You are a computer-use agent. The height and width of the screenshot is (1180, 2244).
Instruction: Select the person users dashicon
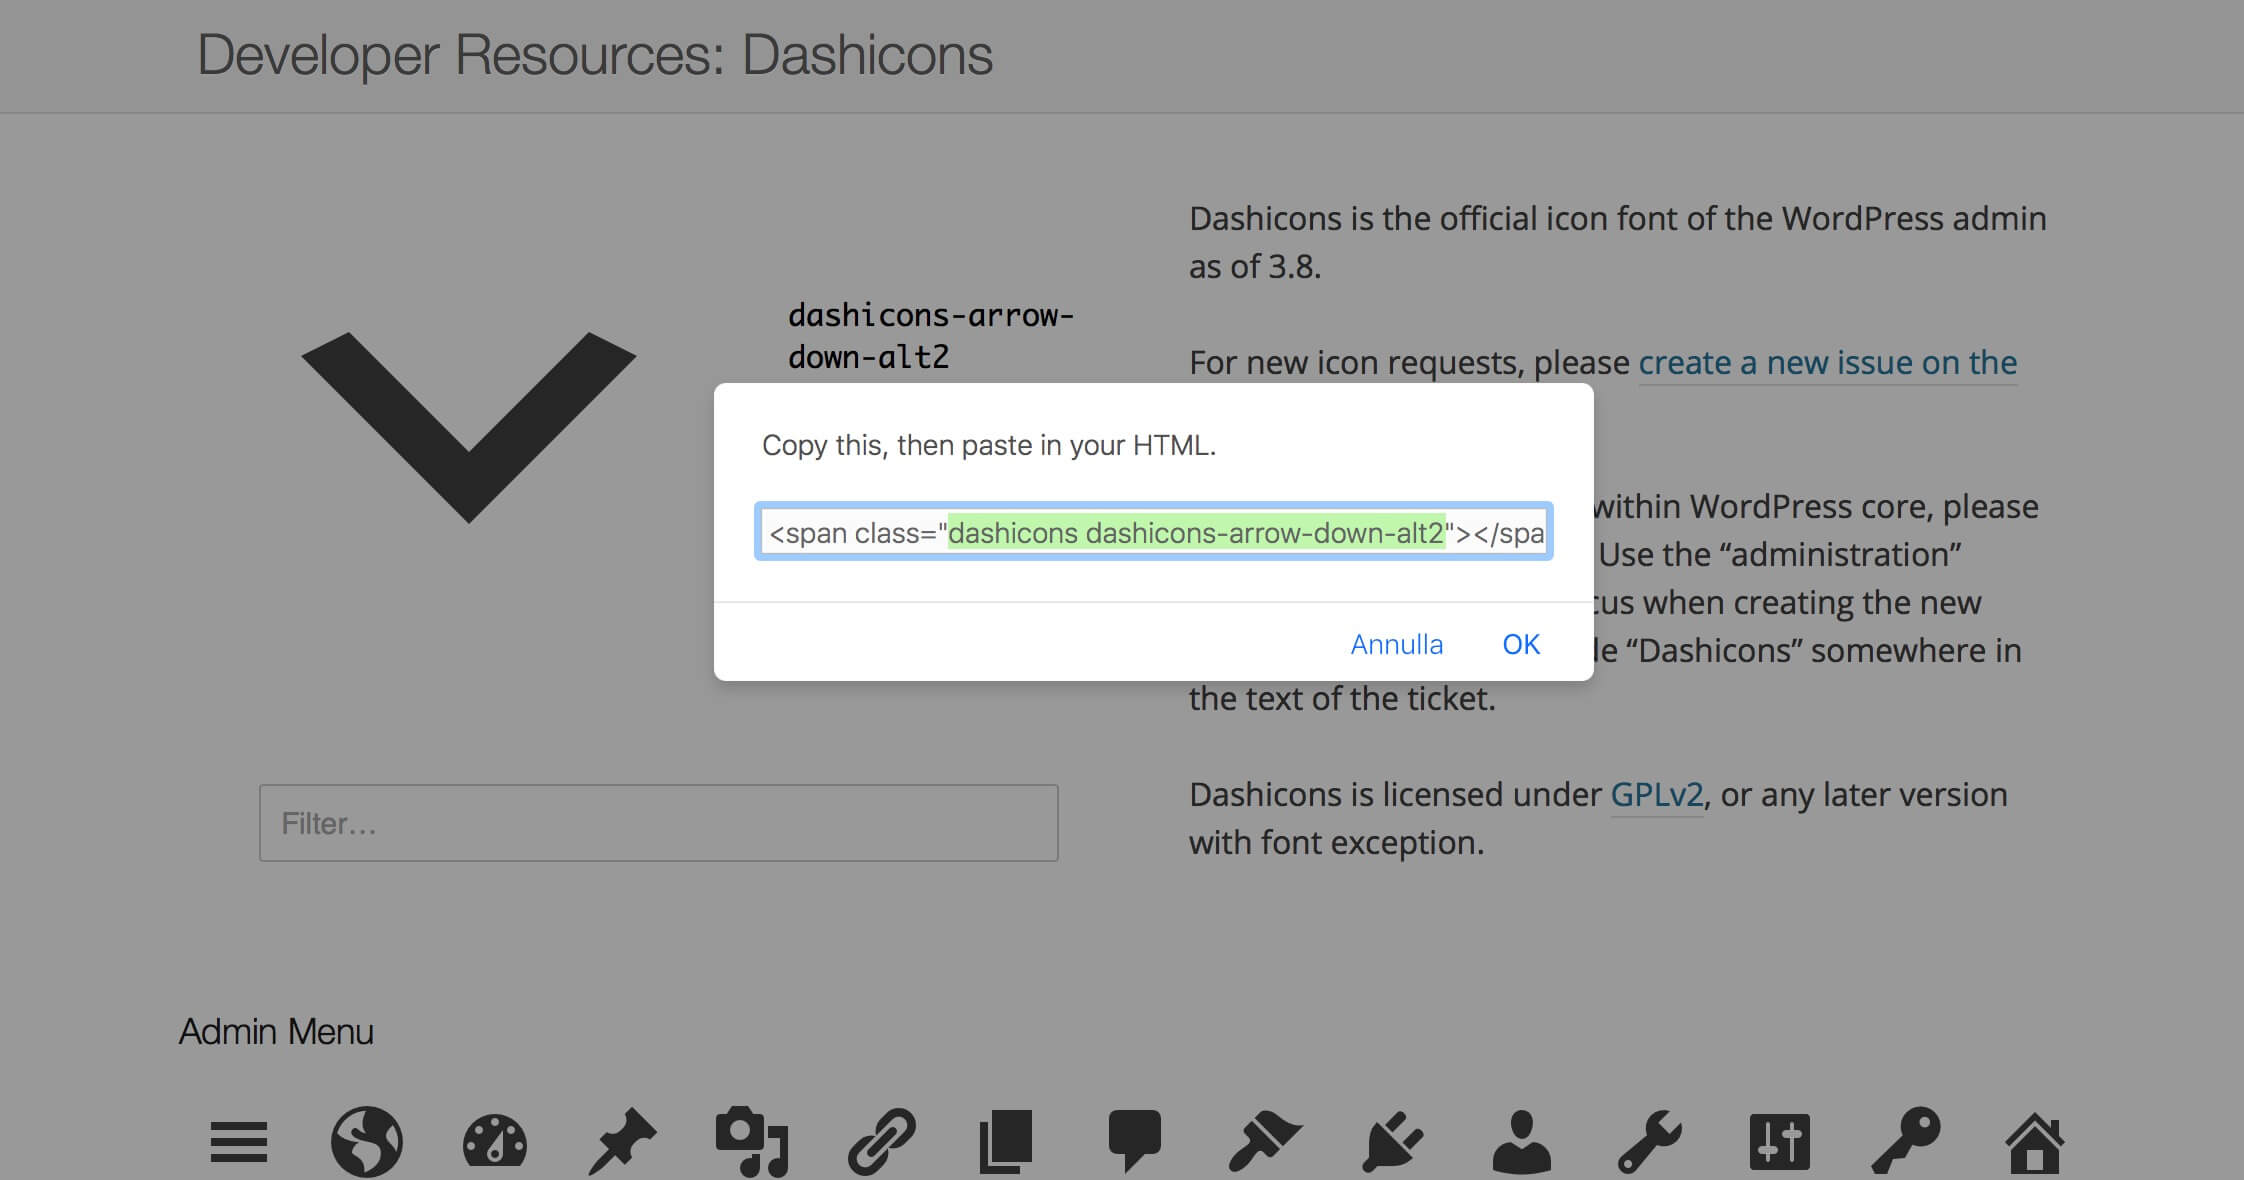[1521, 1141]
